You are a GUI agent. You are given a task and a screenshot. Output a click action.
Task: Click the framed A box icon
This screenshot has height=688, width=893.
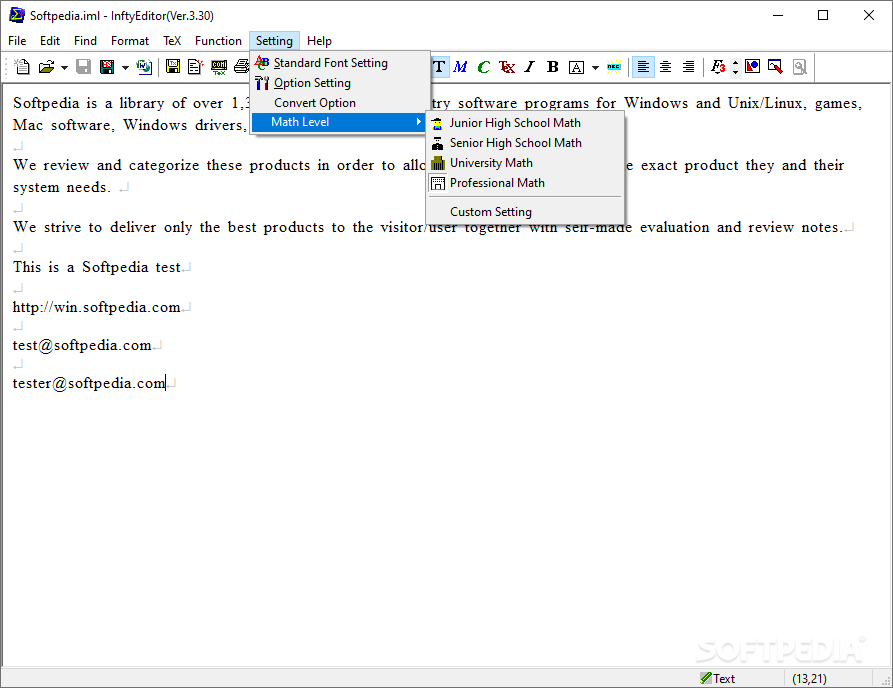click(576, 67)
